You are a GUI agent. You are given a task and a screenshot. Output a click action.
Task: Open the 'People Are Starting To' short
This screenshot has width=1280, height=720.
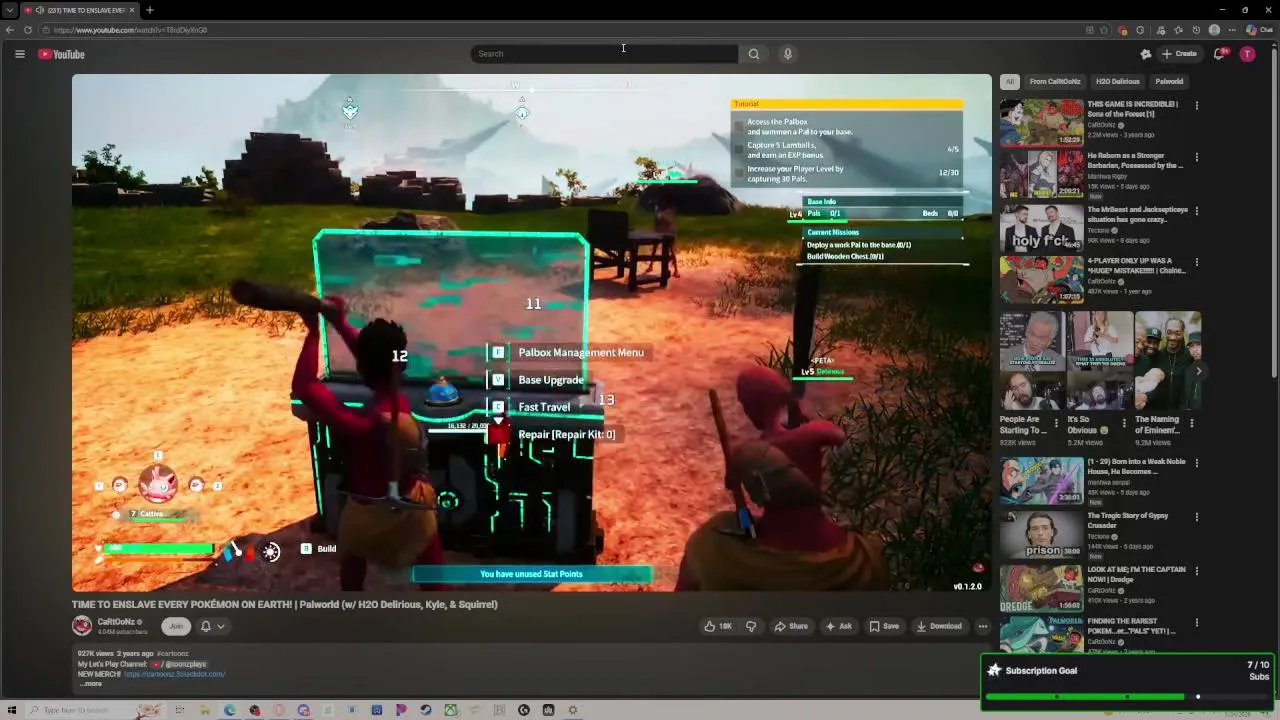tap(1032, 361)
